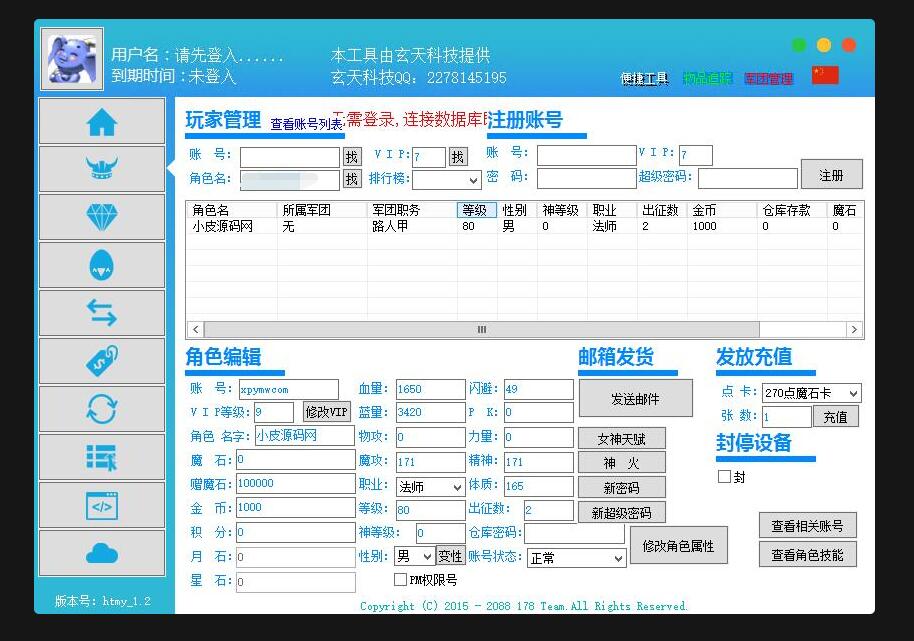
Task: Click the 发送邮件 button
Action: tap(635, 398)
